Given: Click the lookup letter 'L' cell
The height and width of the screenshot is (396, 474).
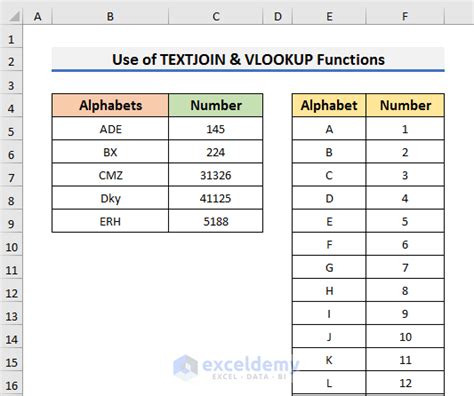Looking at the screenshot, I should pyautogui.click(x=329, y=383).
